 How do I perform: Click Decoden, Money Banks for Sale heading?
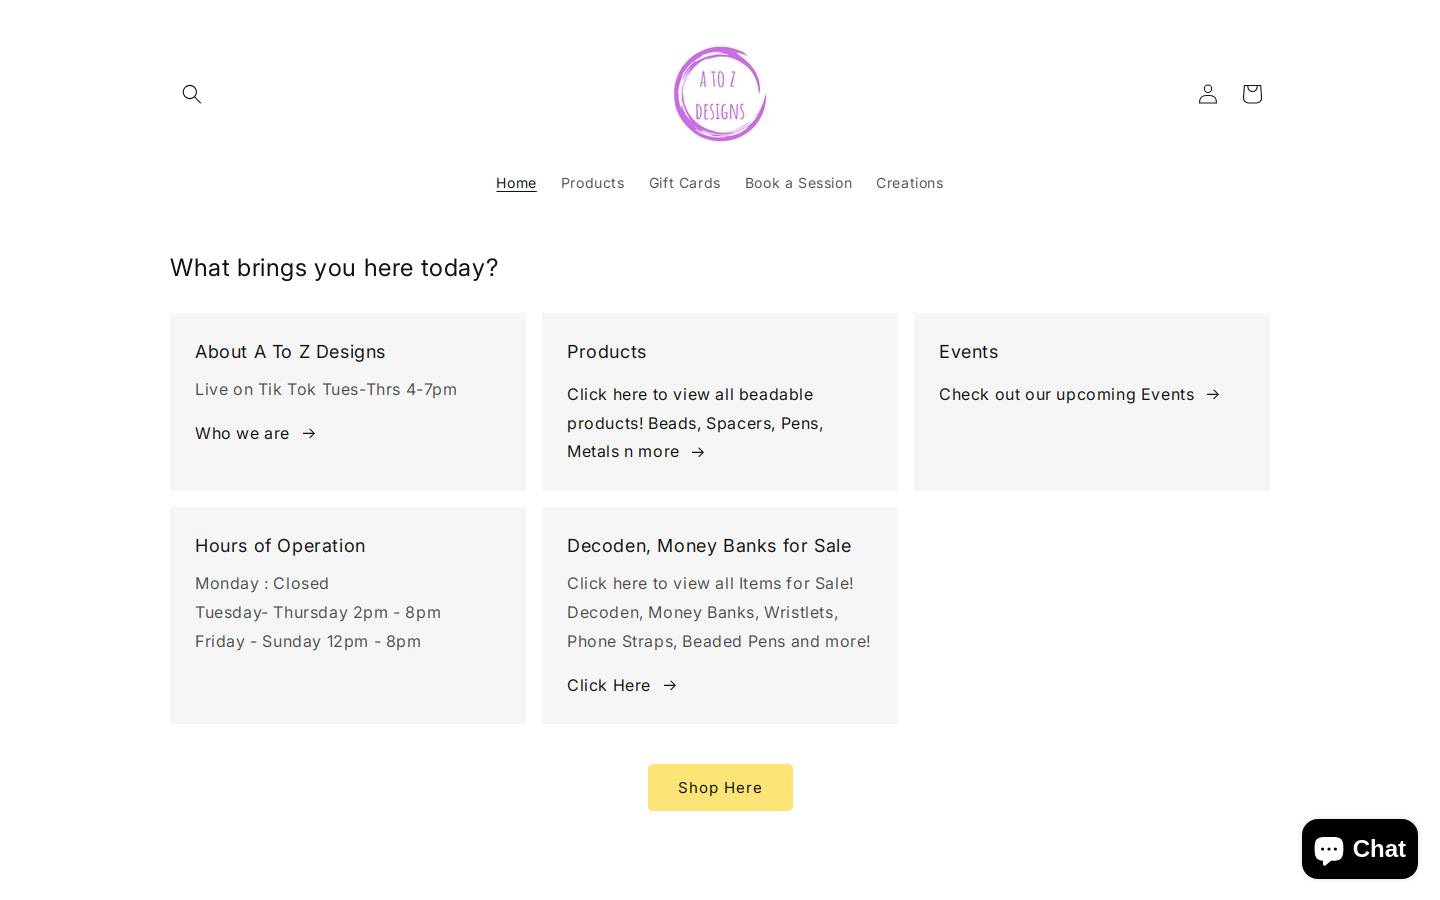tap(709, 546)
